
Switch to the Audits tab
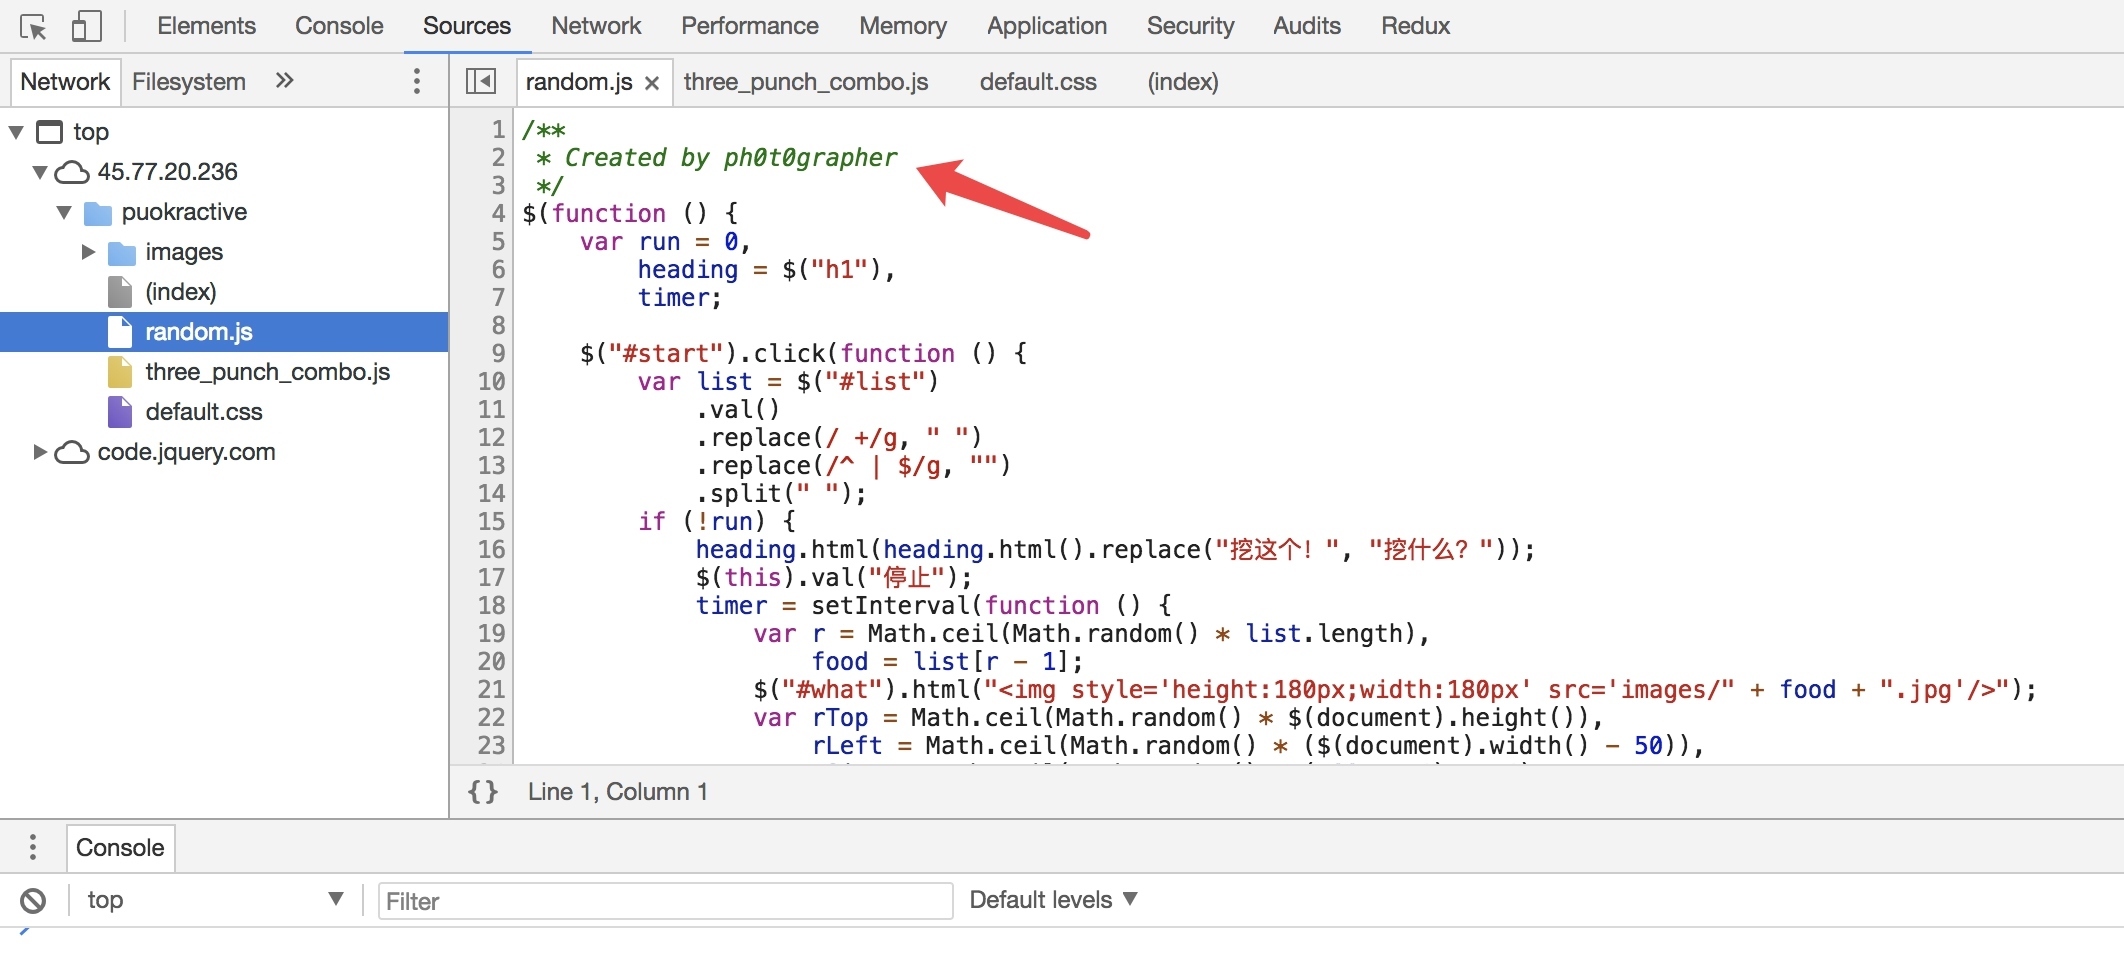coord(1307,26)
